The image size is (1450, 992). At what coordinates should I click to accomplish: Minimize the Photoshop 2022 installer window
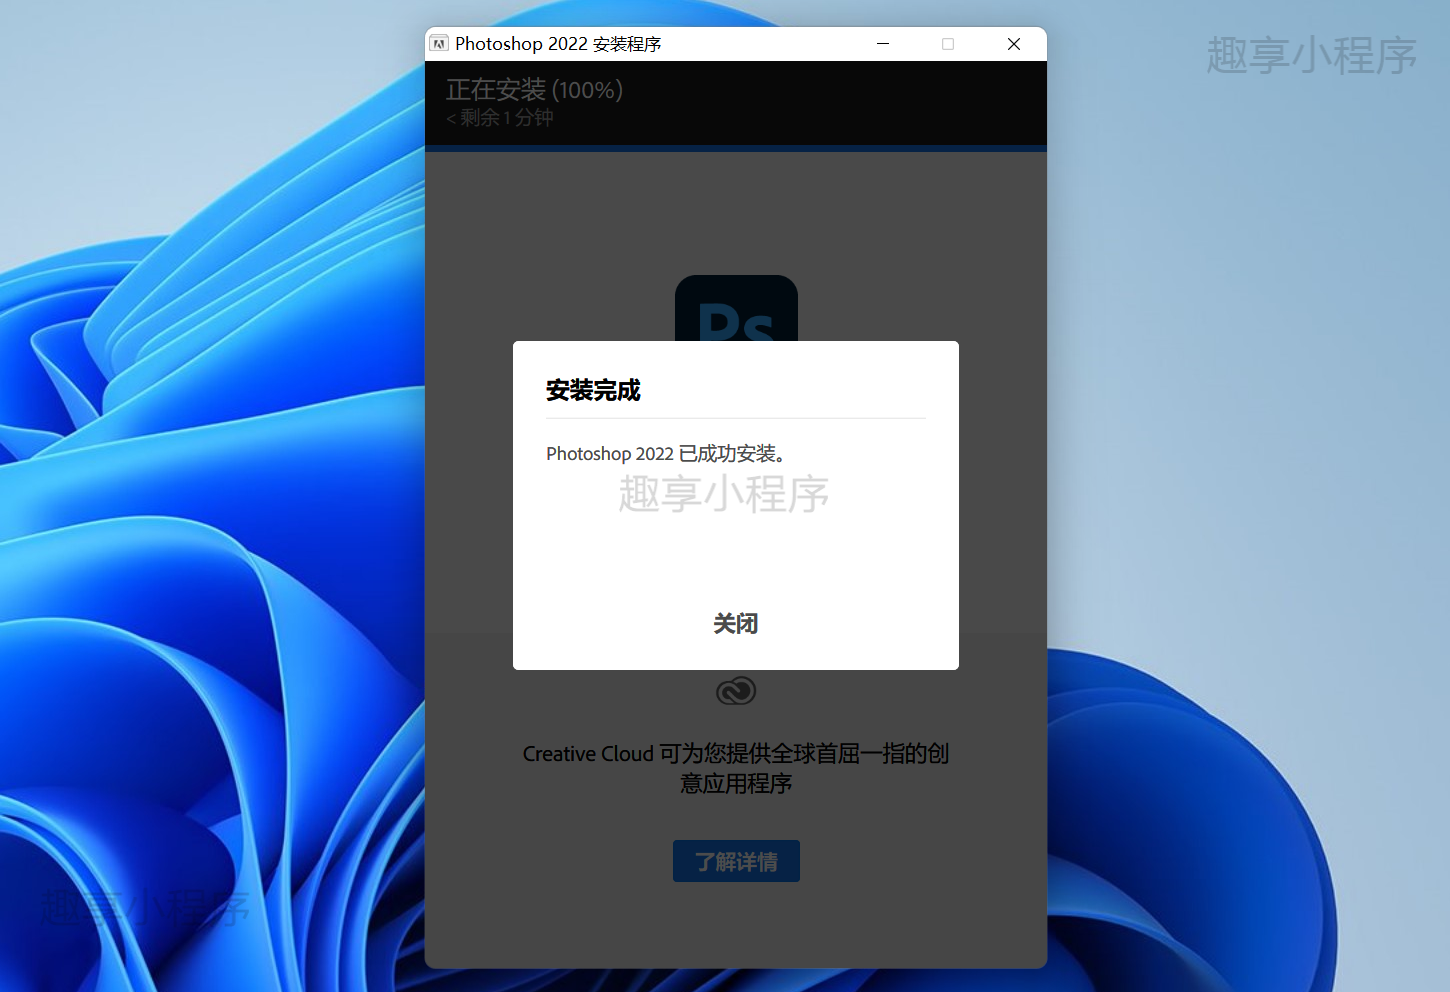pyautogui.click(x=883, y=44)
